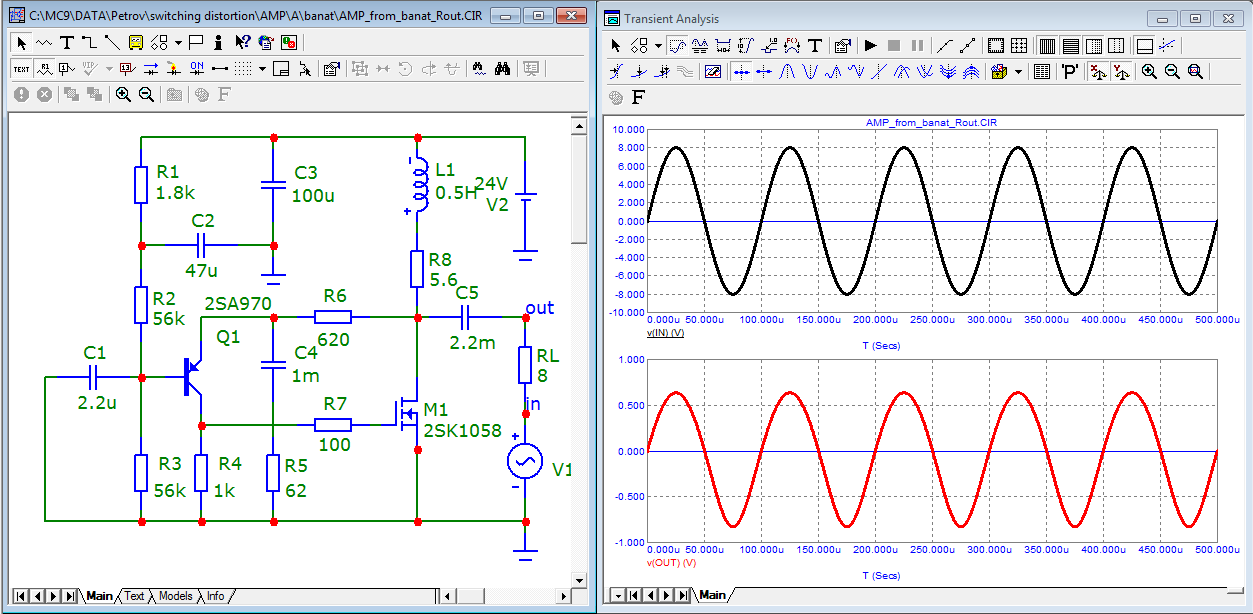Screen dimensions: 1253x614
Task: Select the Text mode T tool in schematic toolbar
Action: pos(67,43)
